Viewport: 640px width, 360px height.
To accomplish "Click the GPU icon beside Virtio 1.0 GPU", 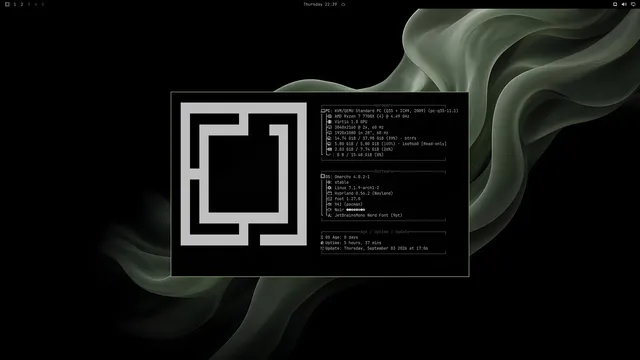I will [x=329, y=122].
